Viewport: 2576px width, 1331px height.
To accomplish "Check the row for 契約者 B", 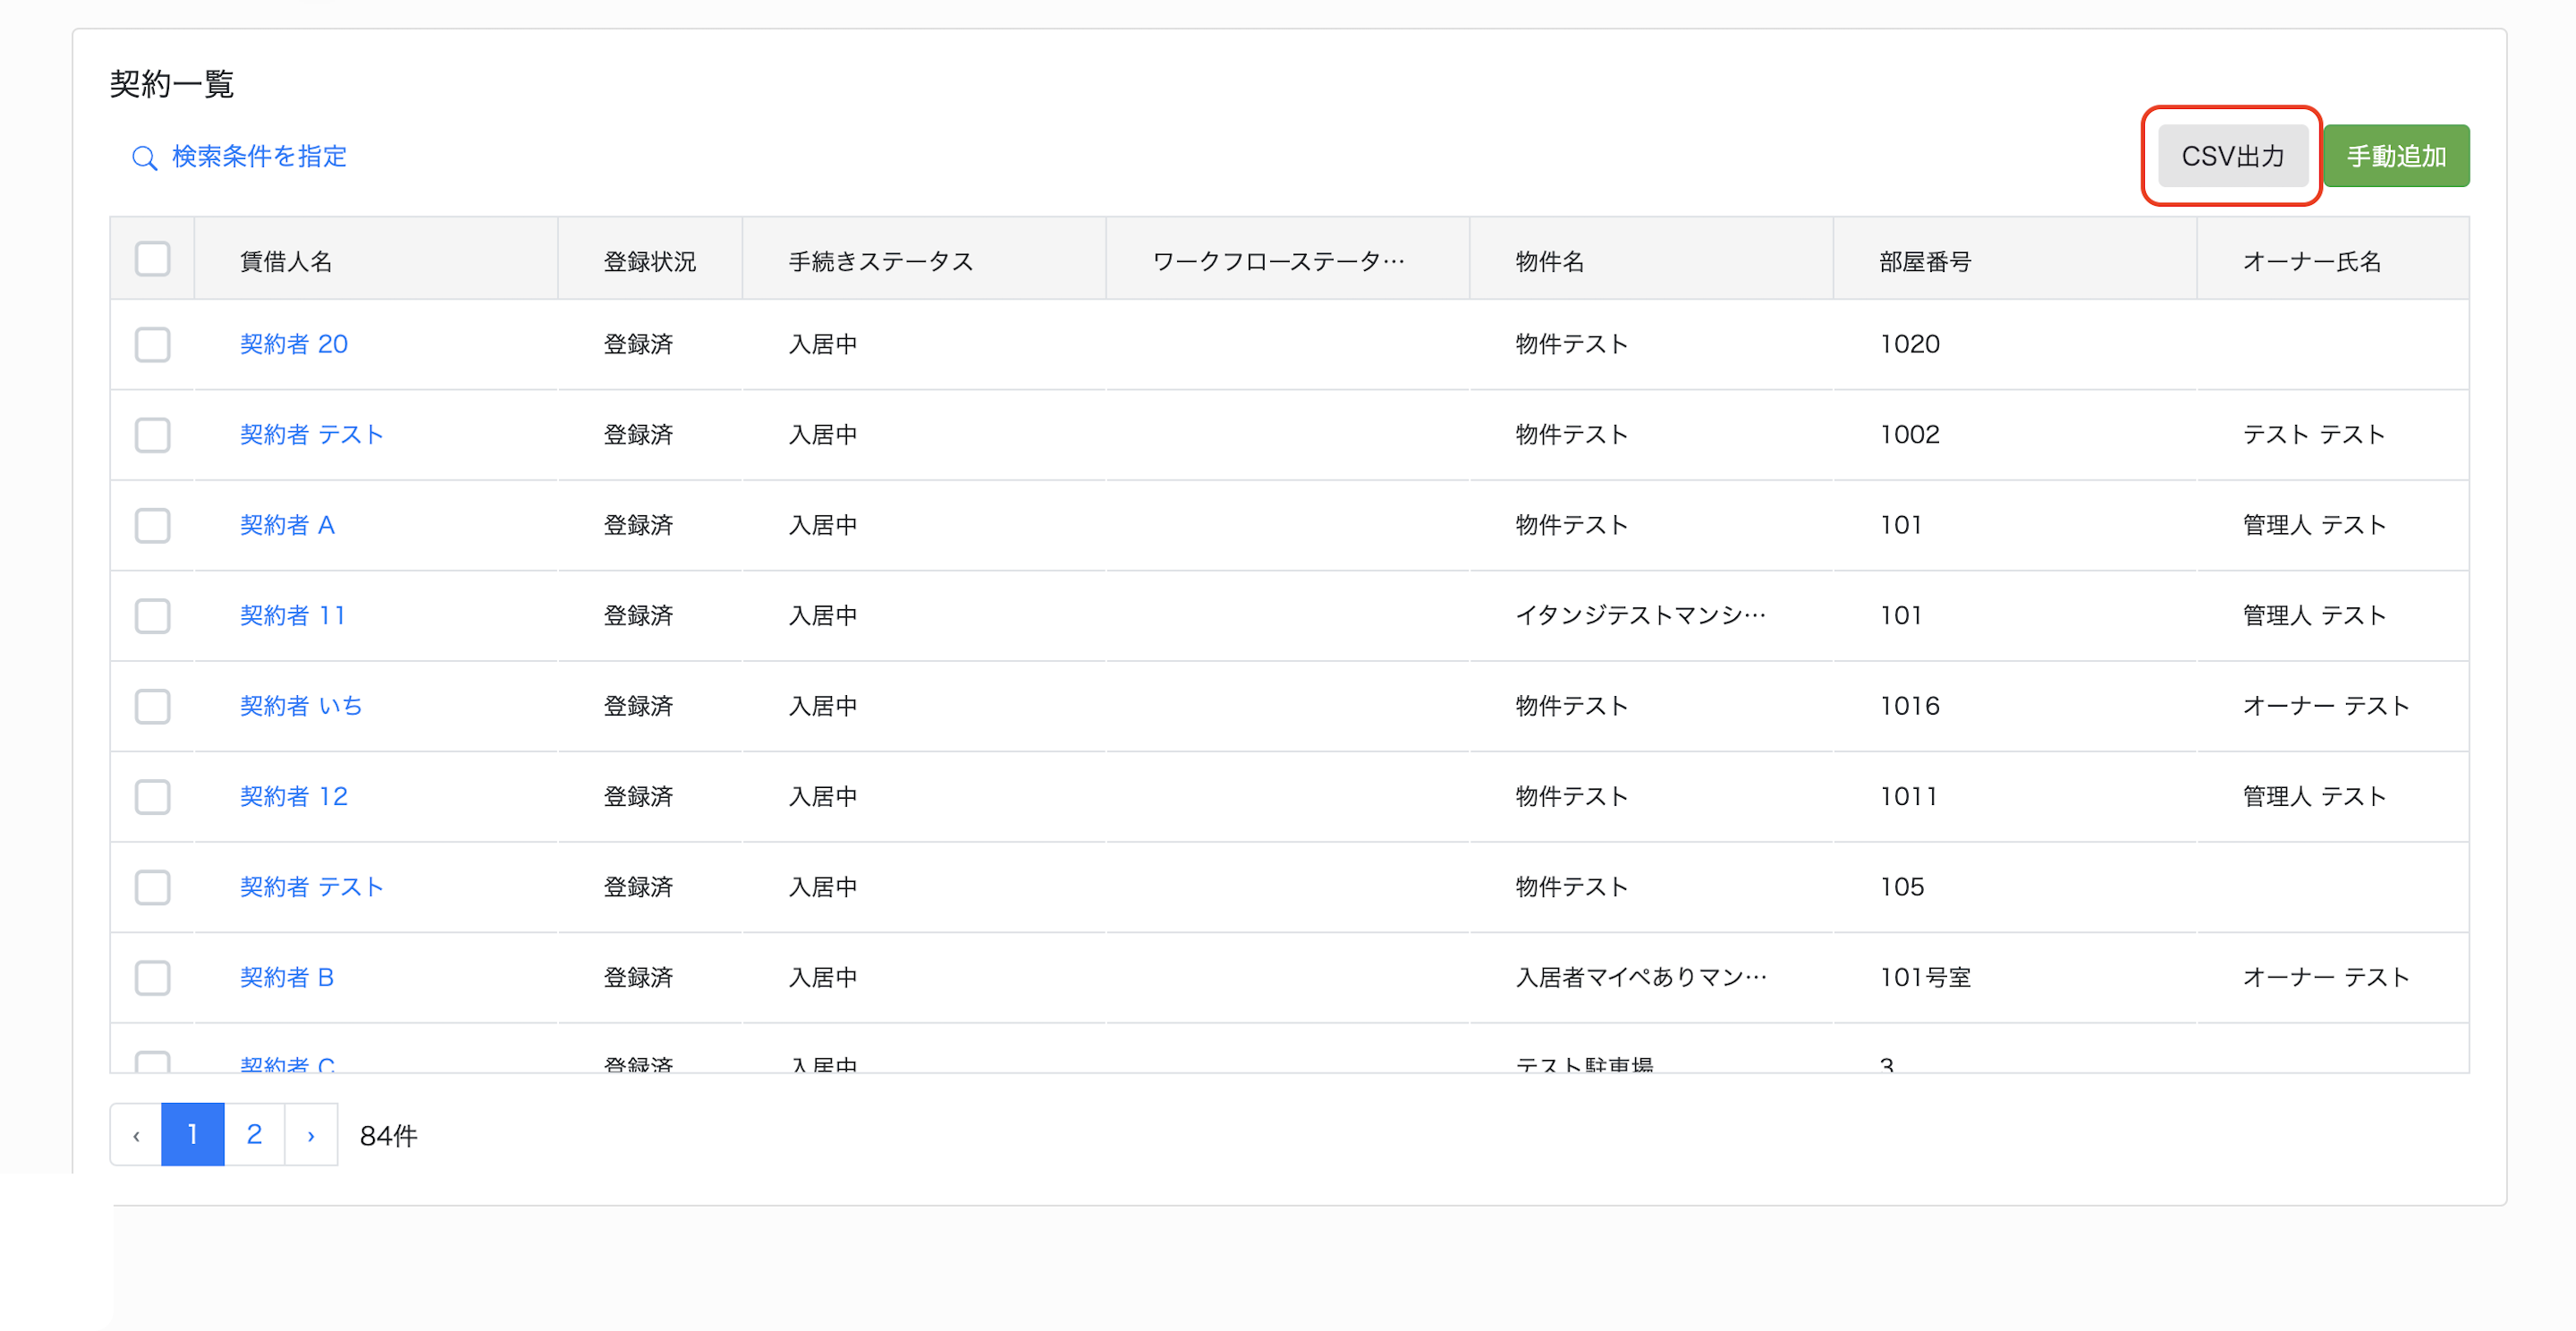I will (x=153, y=977).
